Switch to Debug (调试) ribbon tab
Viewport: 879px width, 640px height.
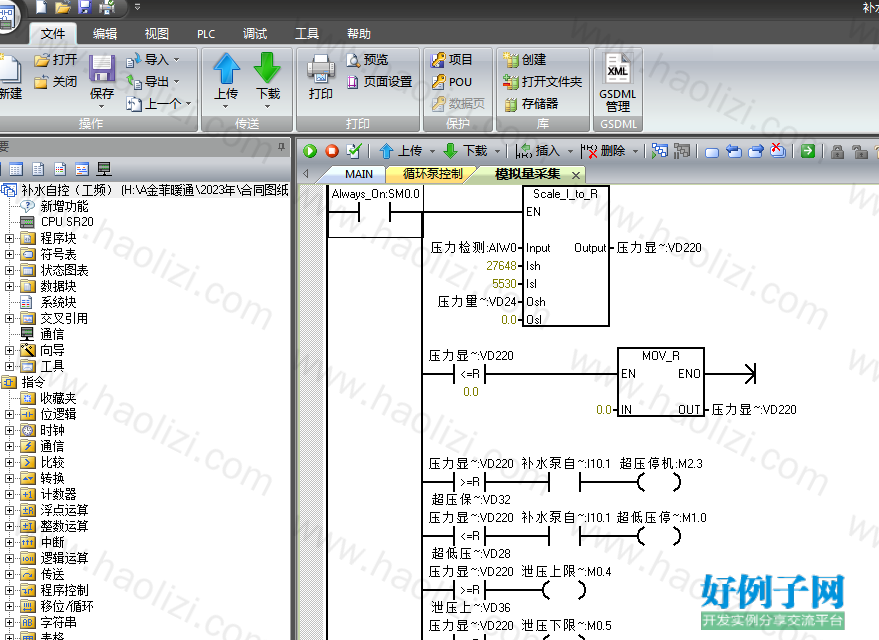[255, 34]
